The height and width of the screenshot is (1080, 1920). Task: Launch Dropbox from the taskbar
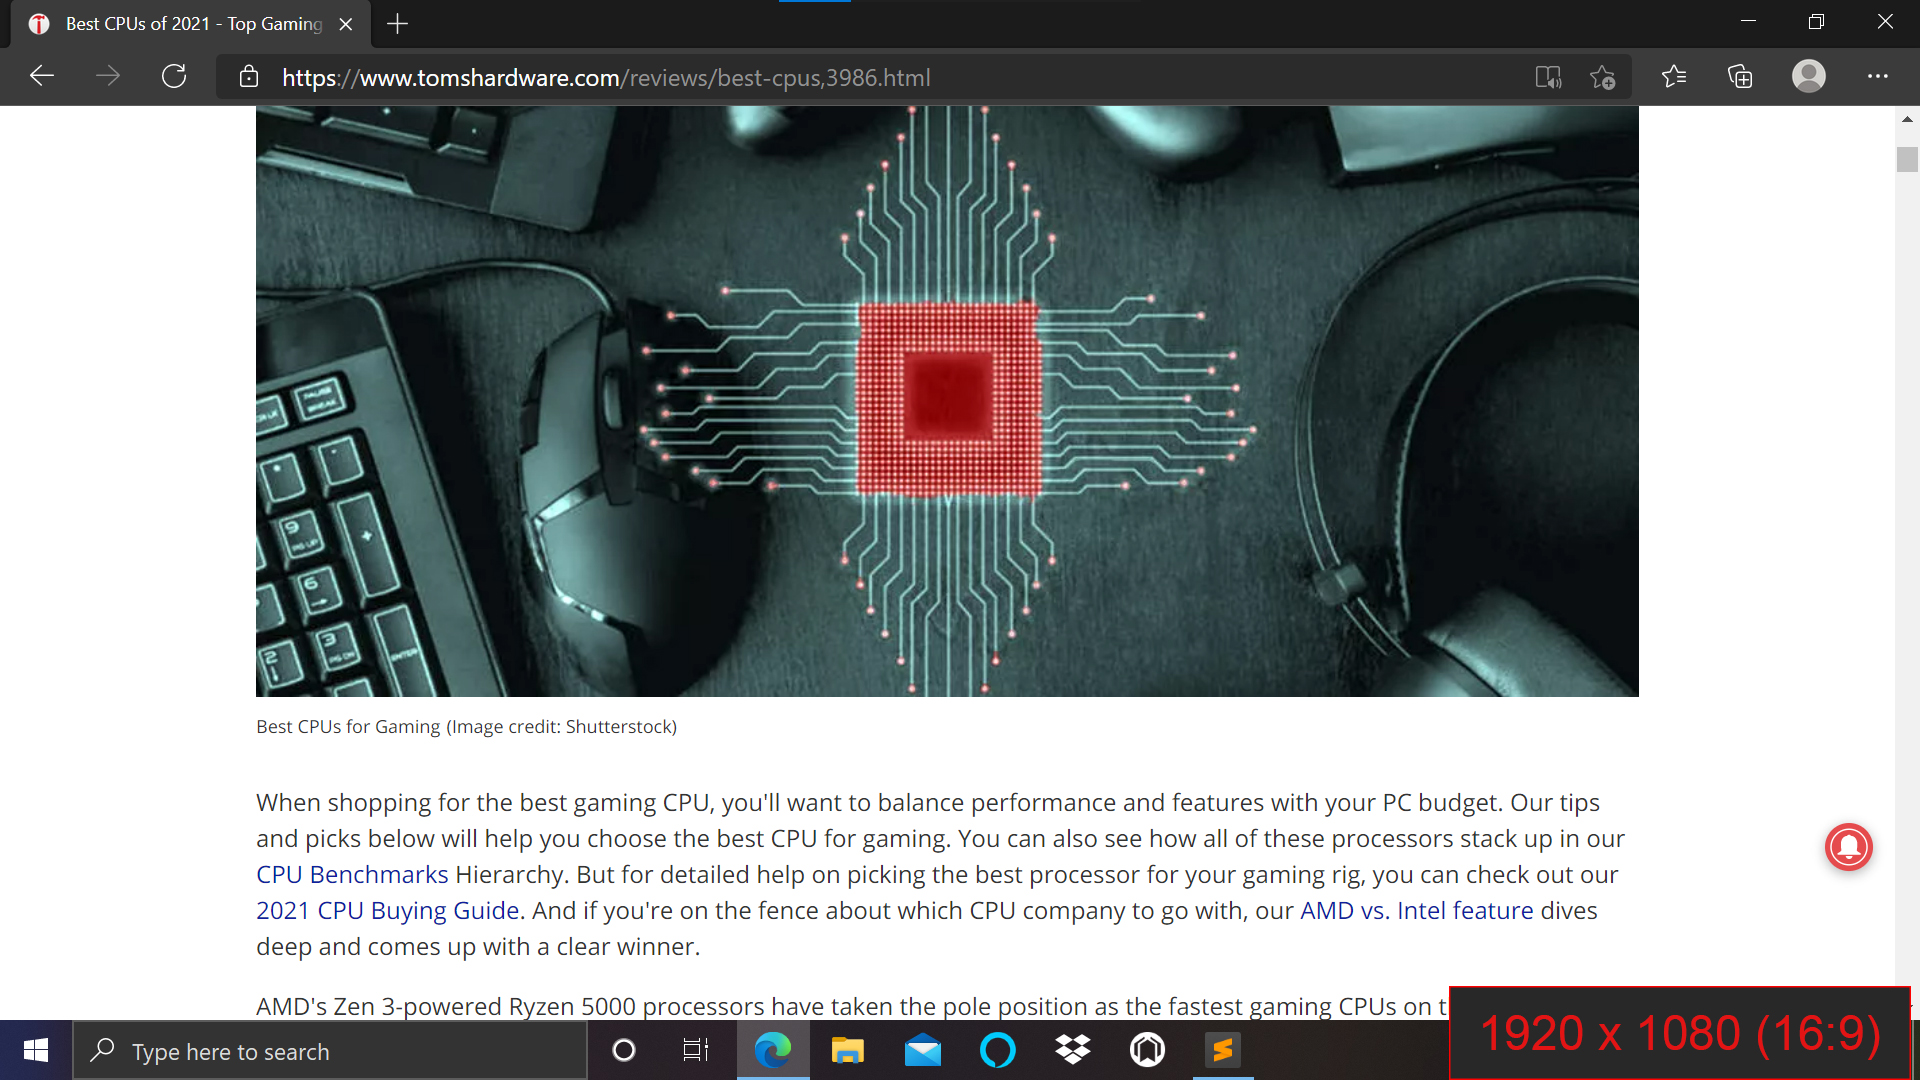[x=1072, y=1050]
